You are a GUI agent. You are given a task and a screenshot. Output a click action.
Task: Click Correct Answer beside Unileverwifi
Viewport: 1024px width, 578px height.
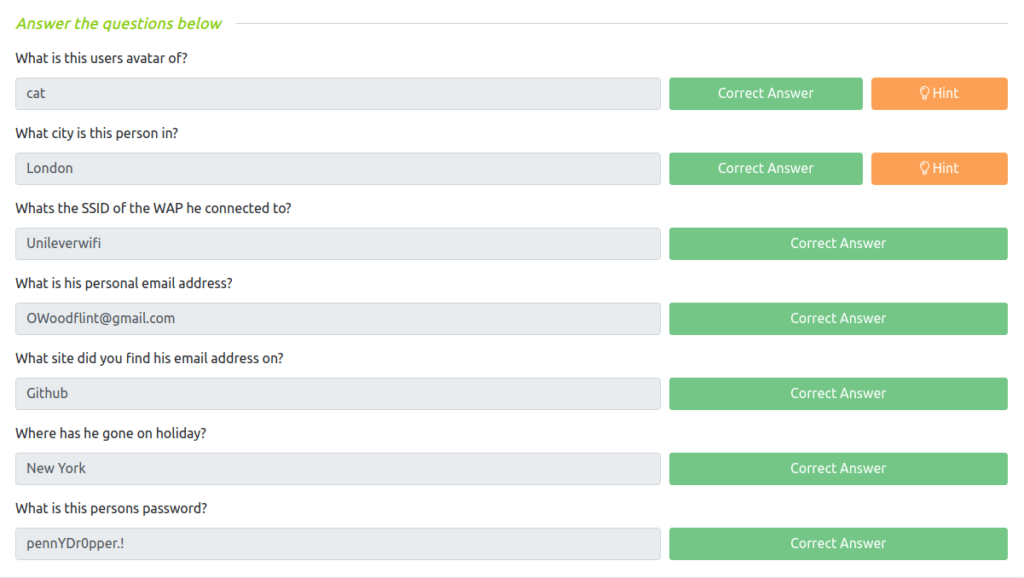(x=838, y=244)
